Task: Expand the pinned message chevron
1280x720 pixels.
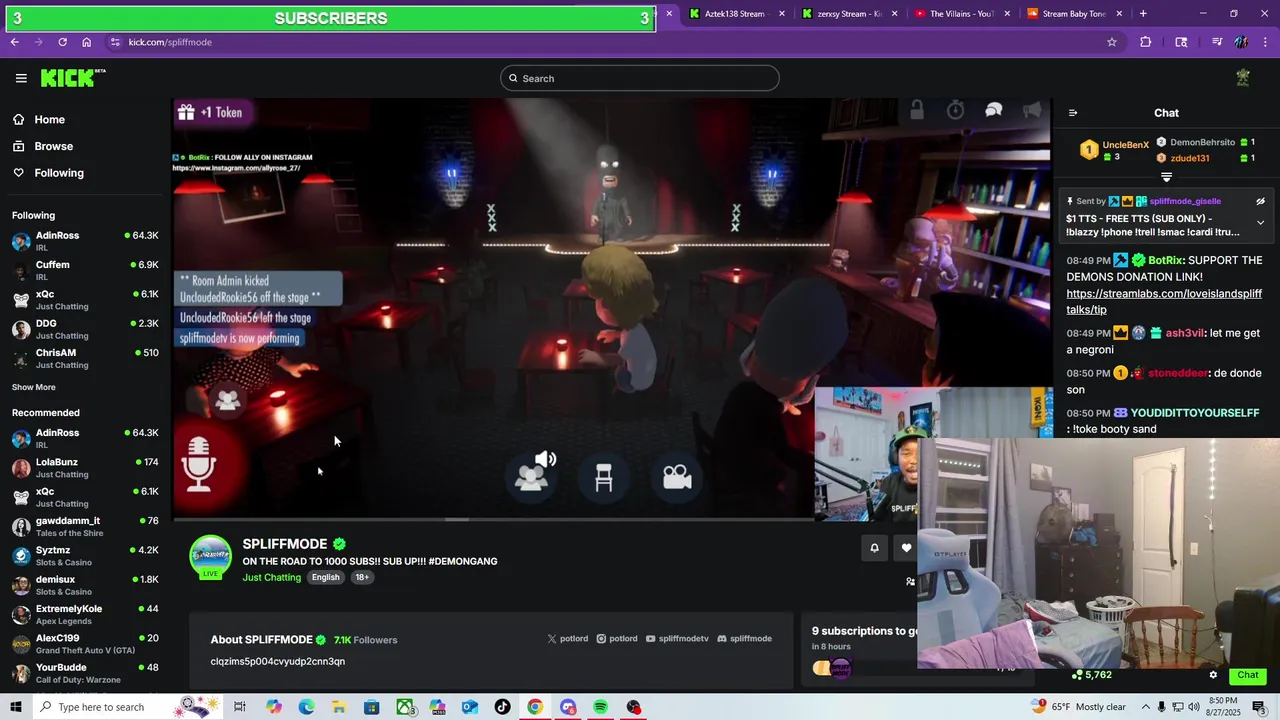Action: pyautogui.click(x=1260, y=223)
